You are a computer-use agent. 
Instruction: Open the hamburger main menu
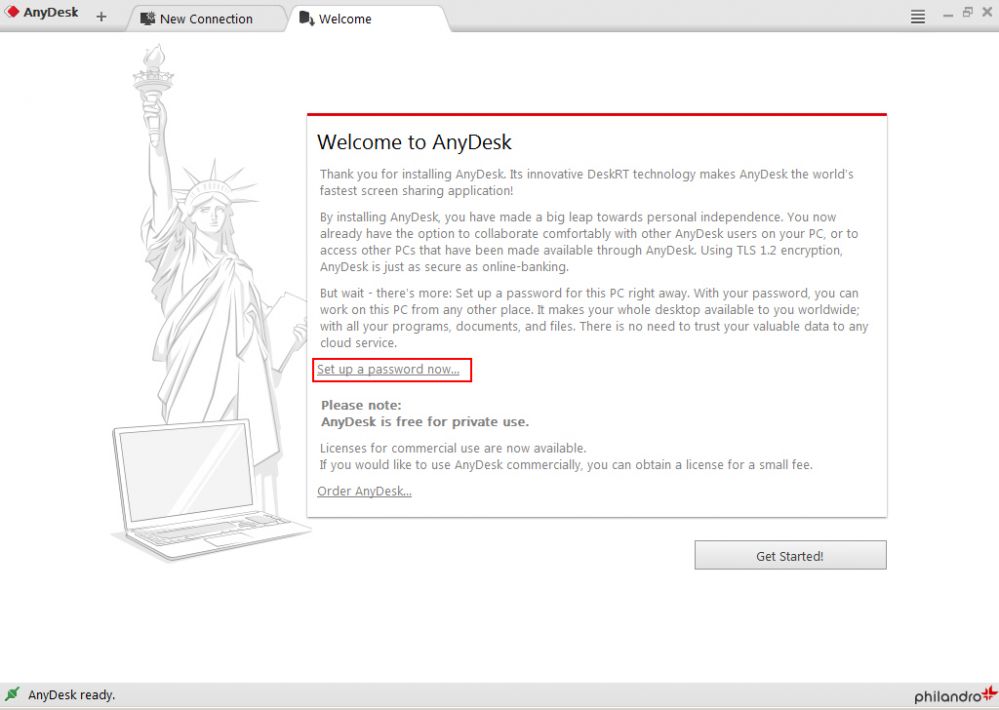(917, 17)
